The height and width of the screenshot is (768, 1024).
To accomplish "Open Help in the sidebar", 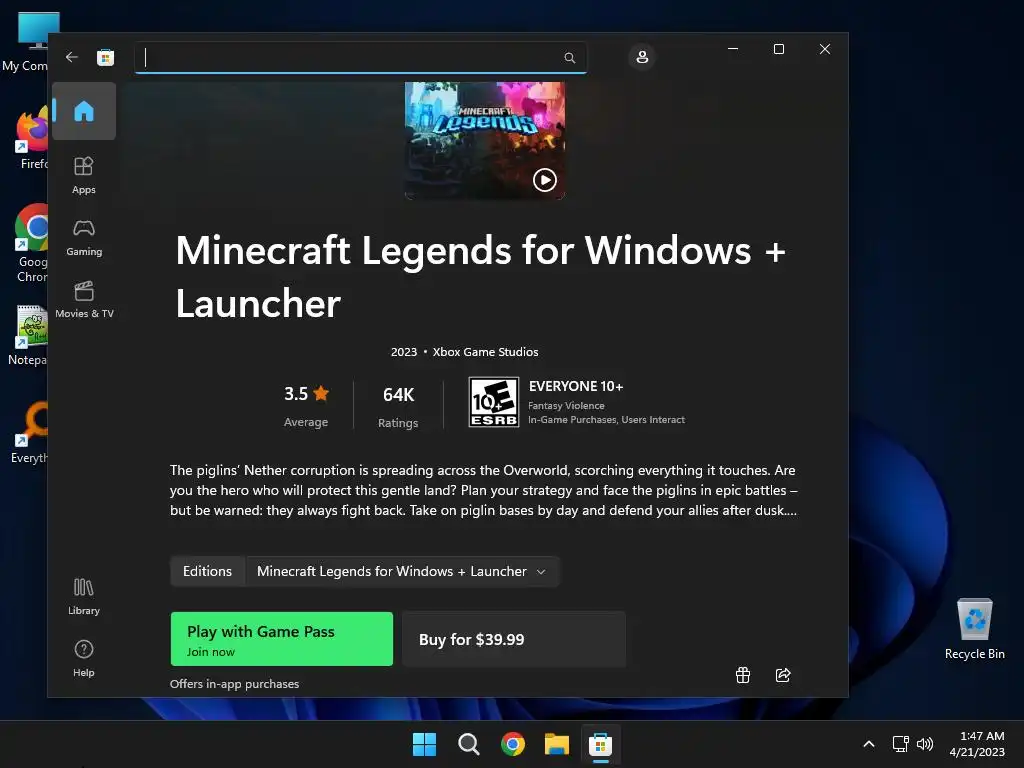I will (84, 658).
